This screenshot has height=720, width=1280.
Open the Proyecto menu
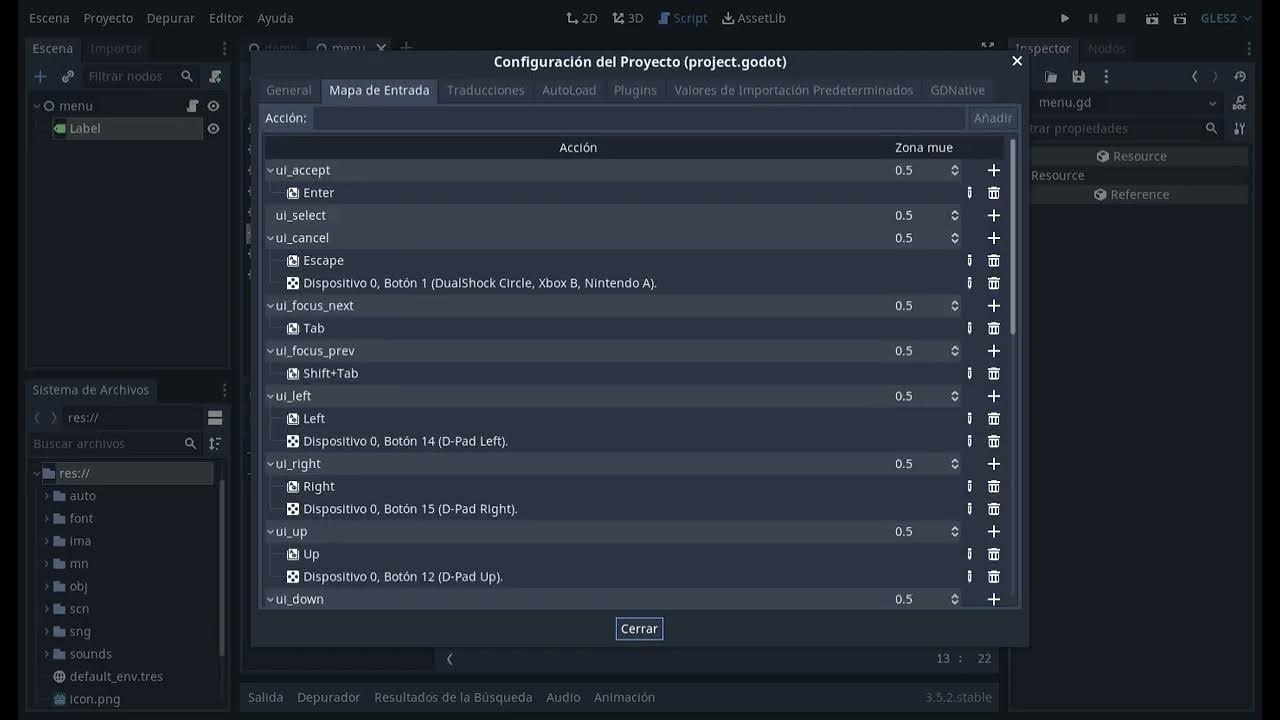tap(108, 18)
